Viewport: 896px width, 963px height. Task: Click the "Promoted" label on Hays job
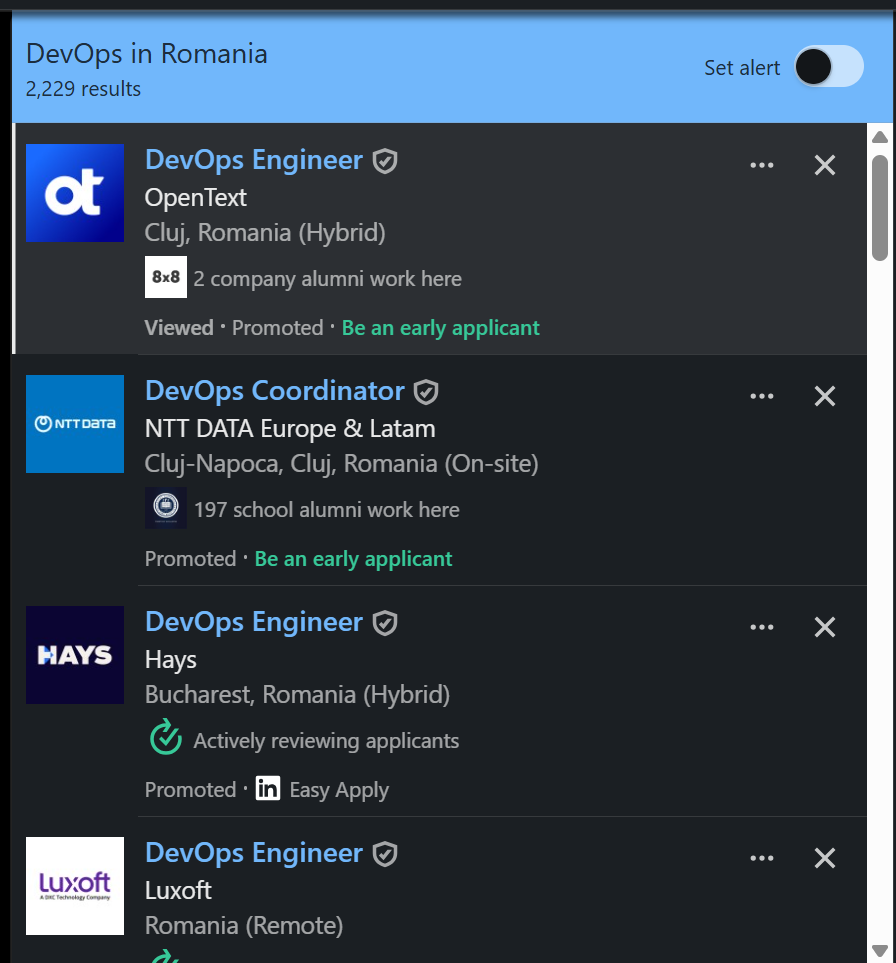190,790
